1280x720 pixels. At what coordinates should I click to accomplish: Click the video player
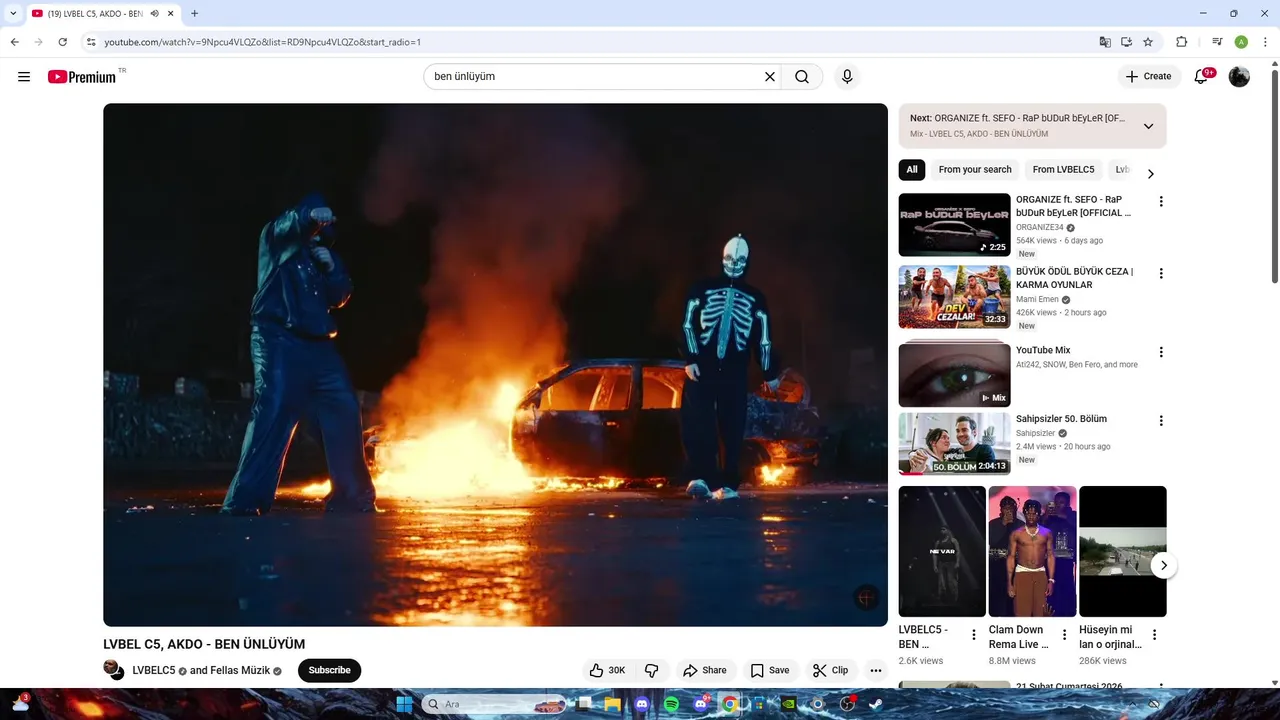[x=495, y=365]
